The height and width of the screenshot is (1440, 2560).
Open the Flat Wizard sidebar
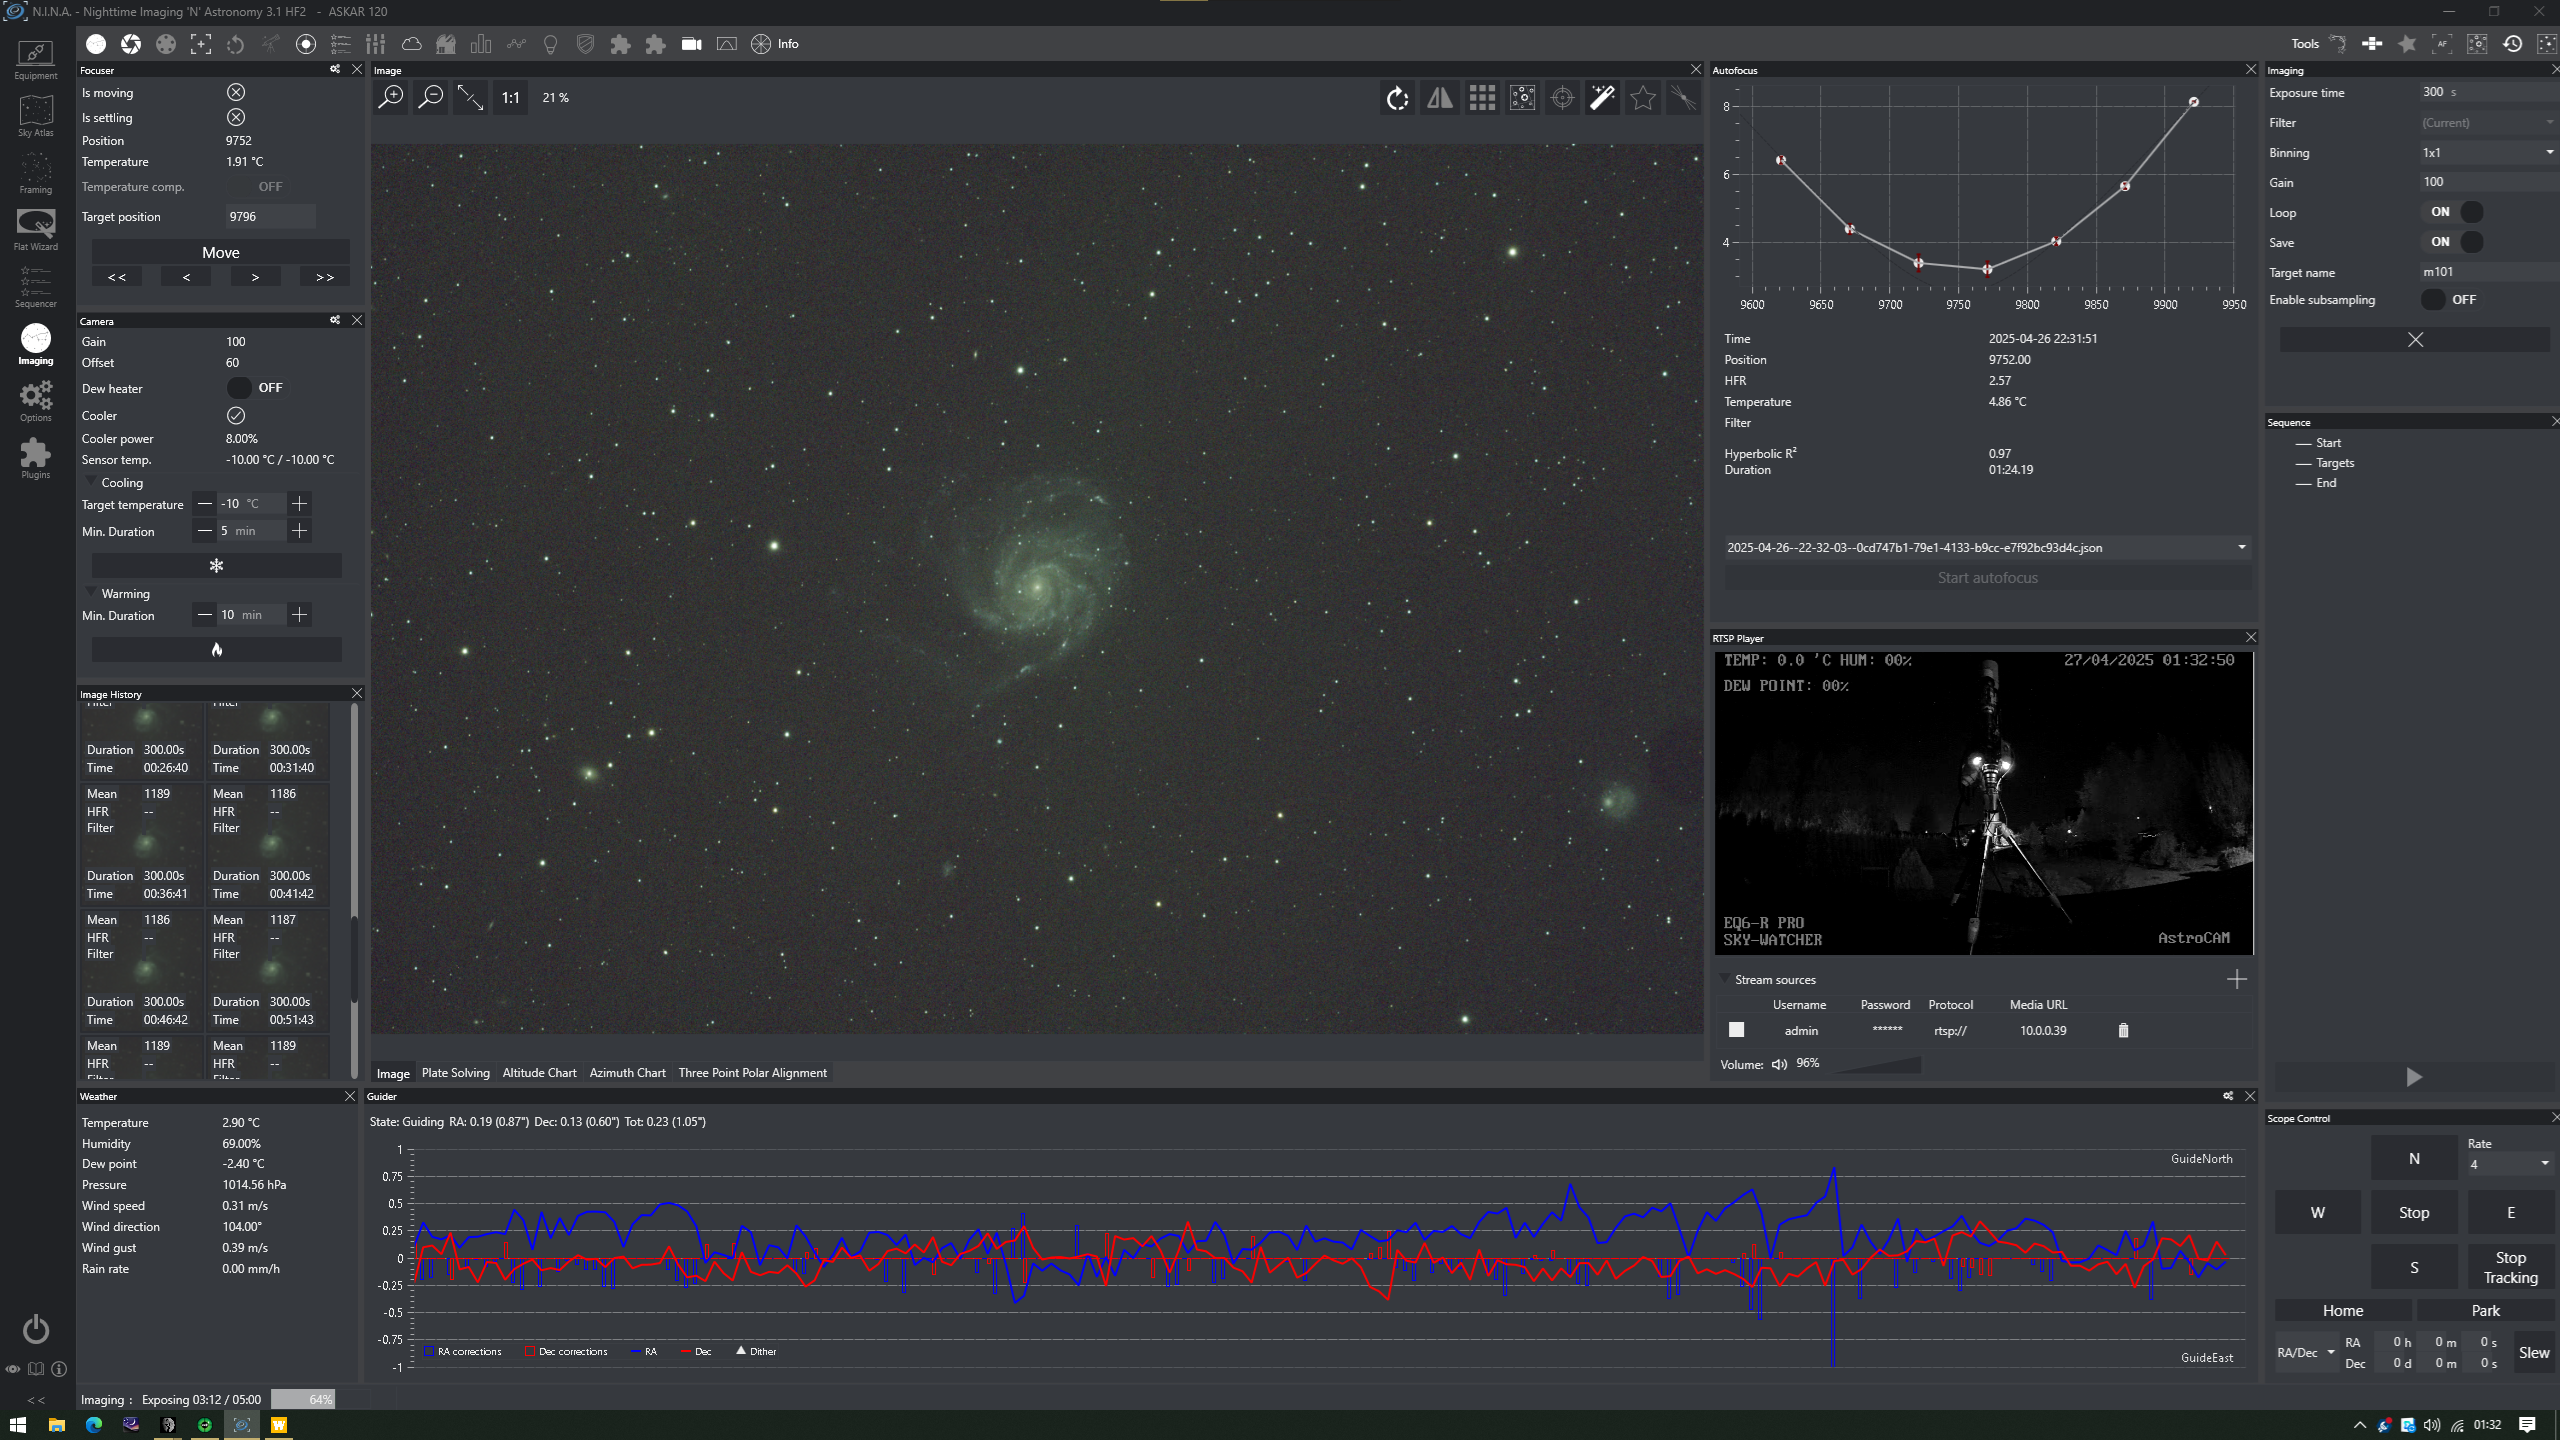[36, 229]
